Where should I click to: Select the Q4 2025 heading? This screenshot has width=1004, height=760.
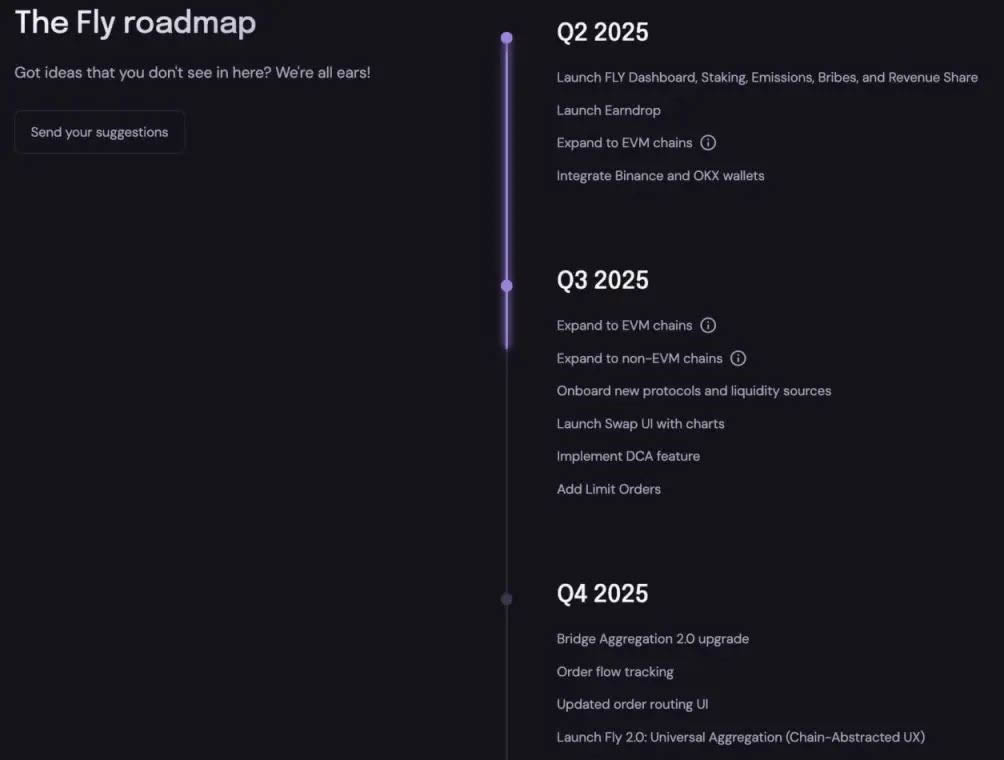(x=602, y=593)
